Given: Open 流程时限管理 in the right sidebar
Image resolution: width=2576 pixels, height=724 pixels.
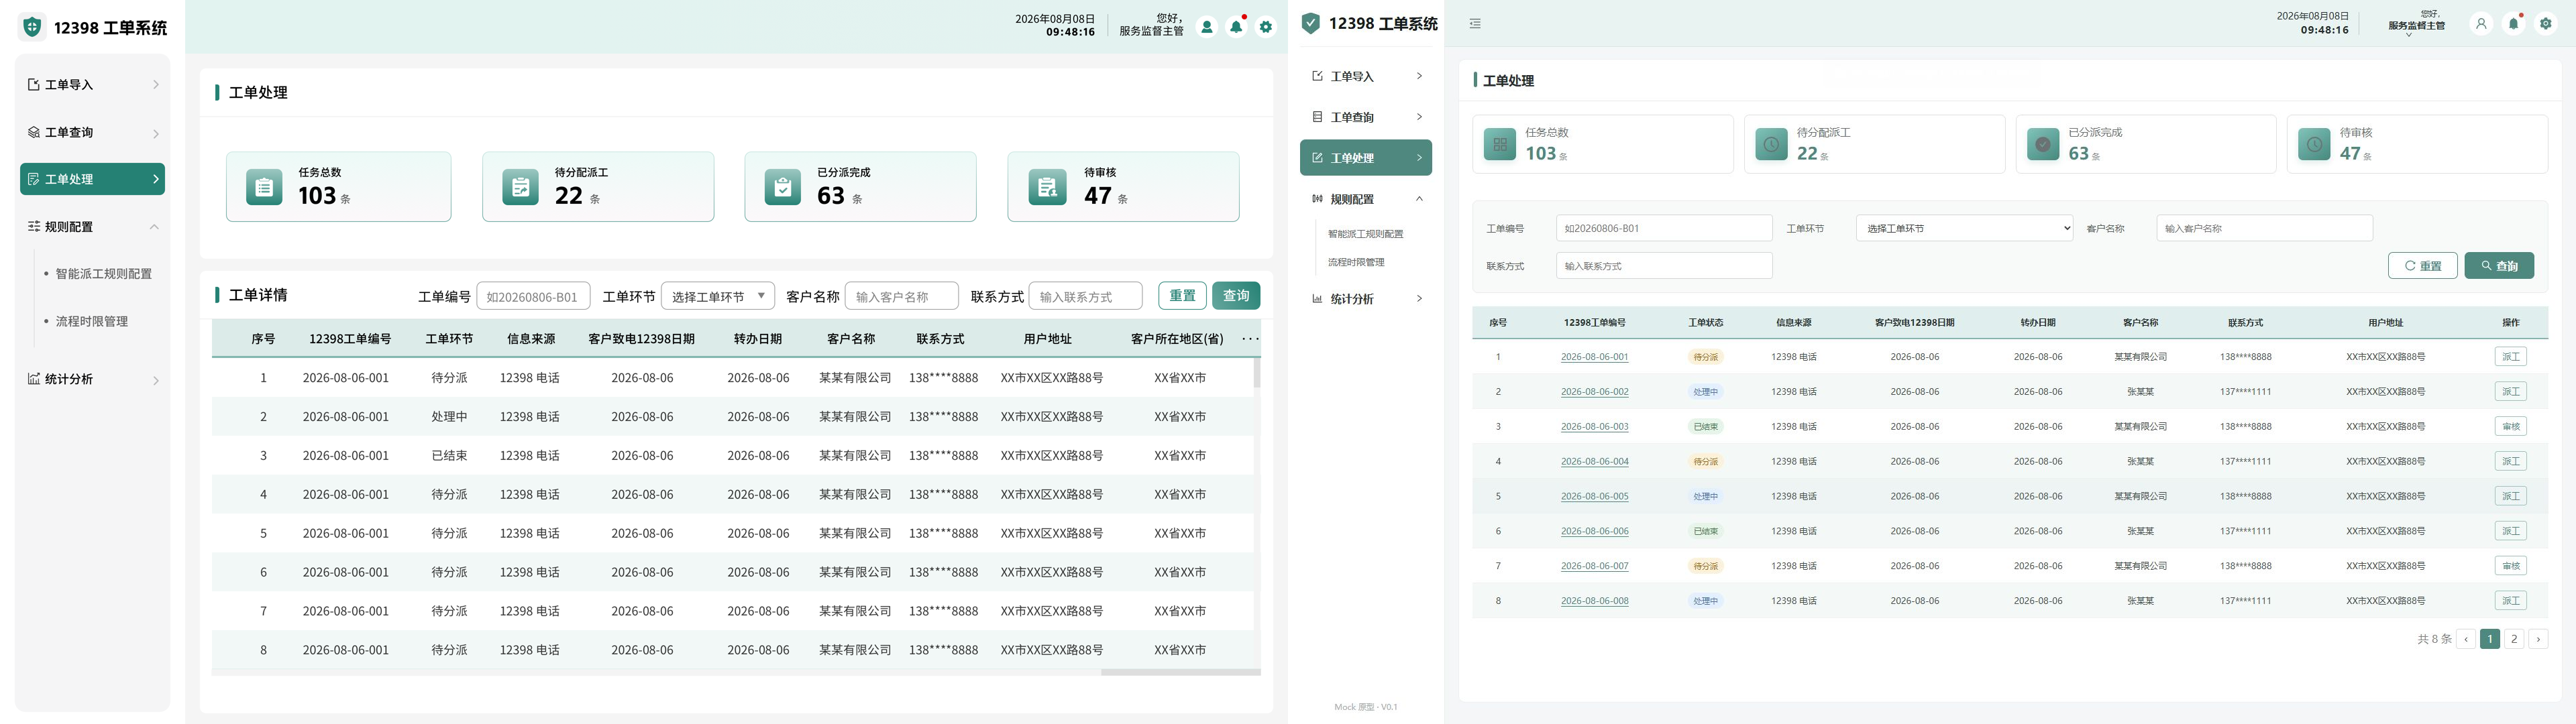Looking at the screenshot, I should coord(1356,262).
